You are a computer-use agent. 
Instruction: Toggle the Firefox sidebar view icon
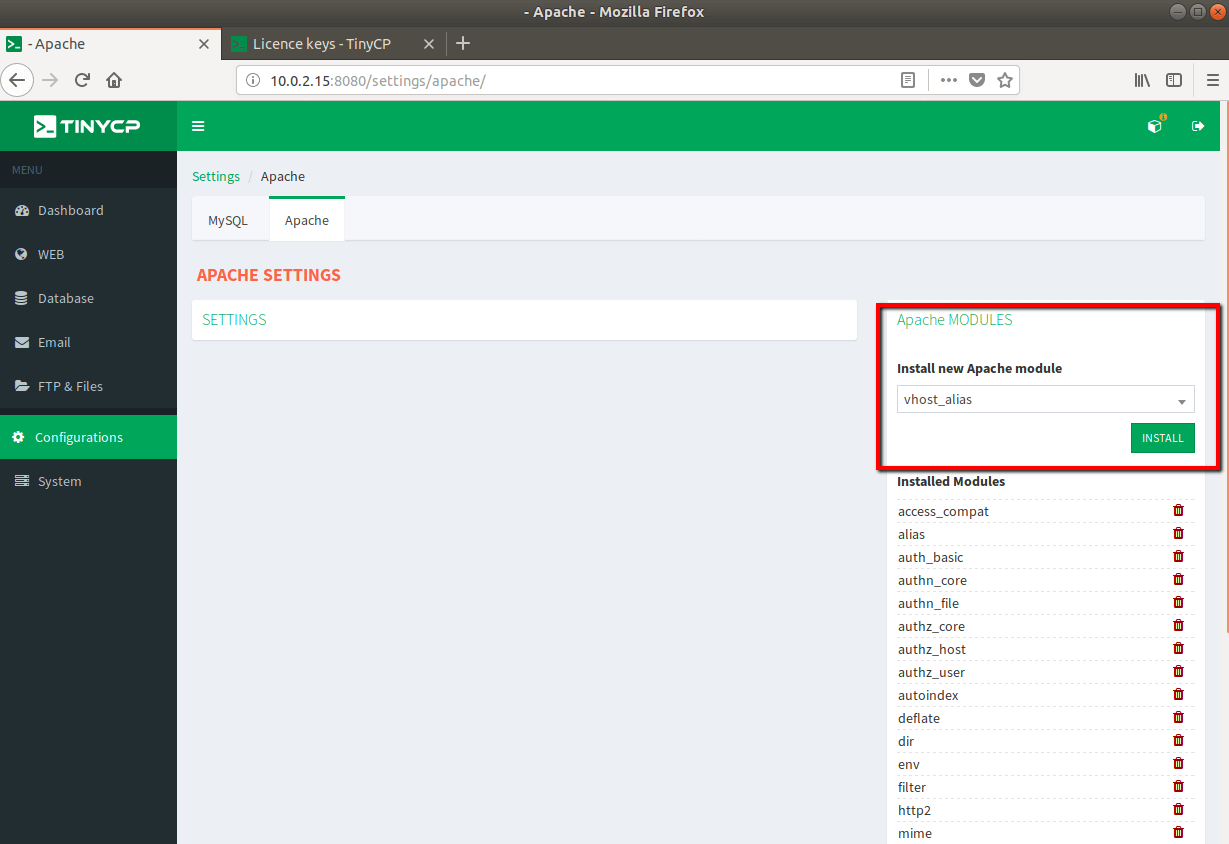click(1175, 80)
